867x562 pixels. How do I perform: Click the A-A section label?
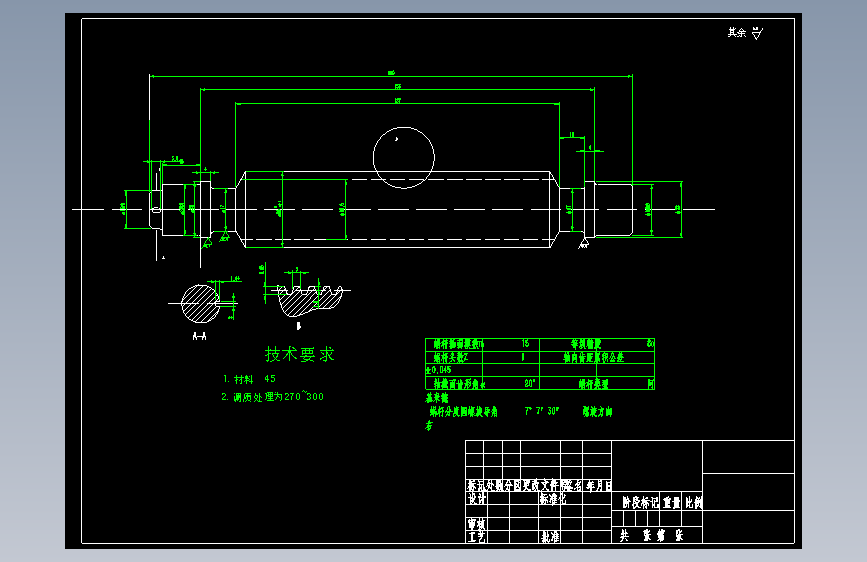coord(199,336)
